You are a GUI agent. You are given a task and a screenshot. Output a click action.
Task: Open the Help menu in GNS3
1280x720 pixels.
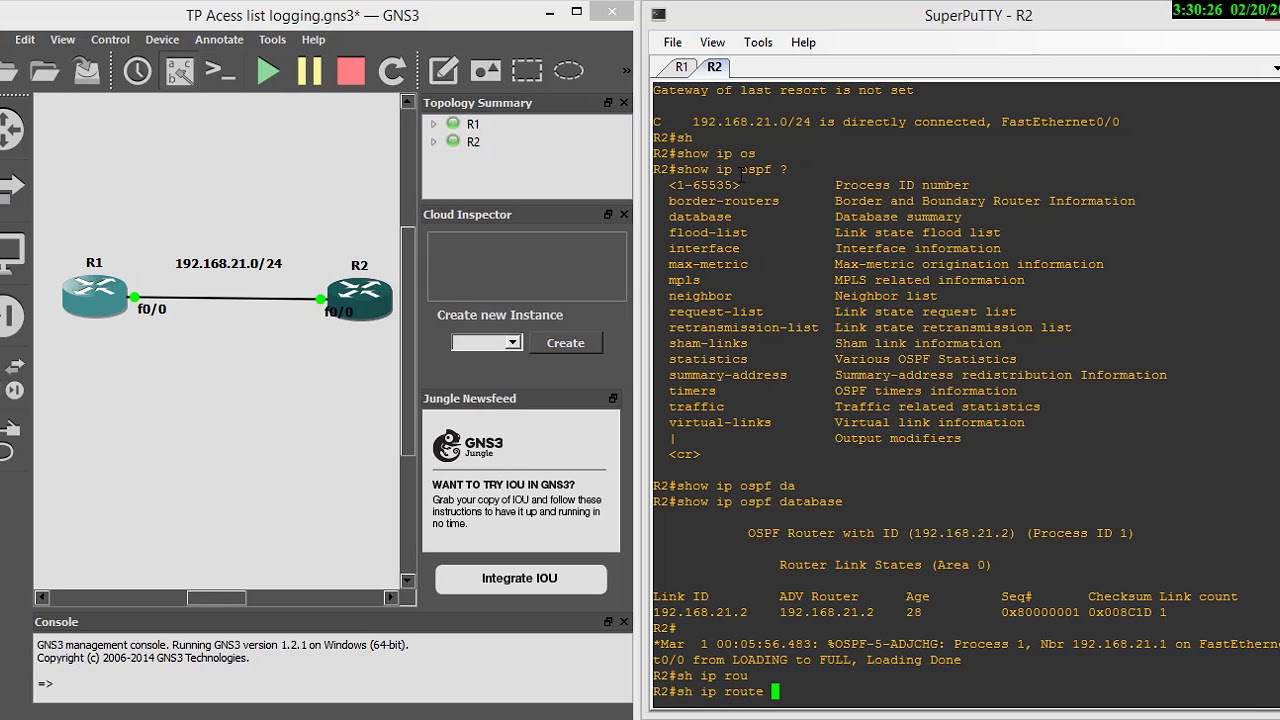[x=313, y=40]
